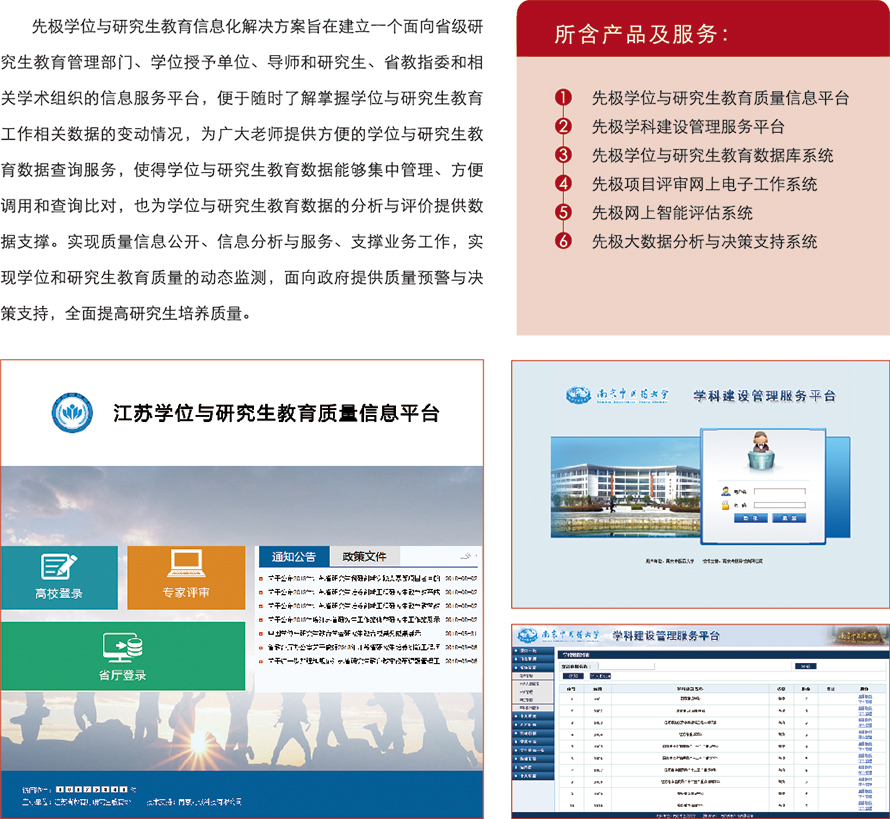890x819 pixels.
Task: Switch to the 通知公告 tab
Action: [x=294, y=557]
